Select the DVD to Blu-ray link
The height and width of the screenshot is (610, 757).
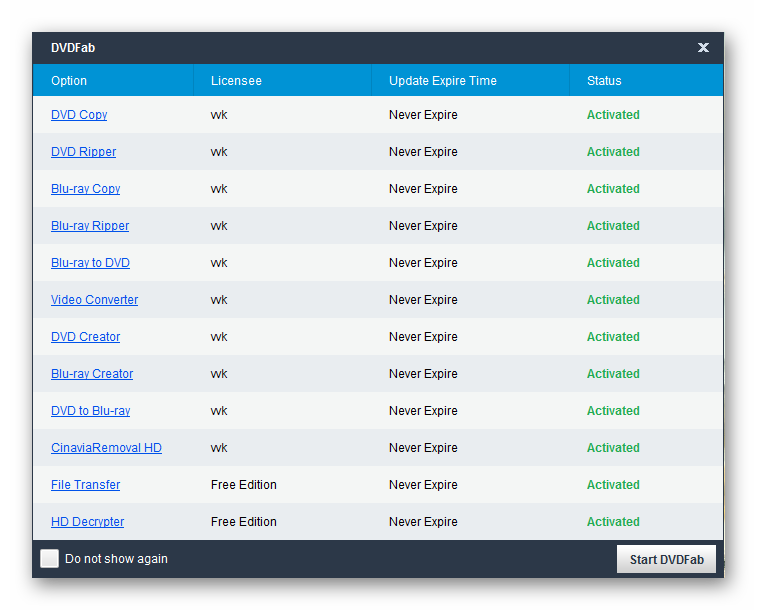pos(90,411)
